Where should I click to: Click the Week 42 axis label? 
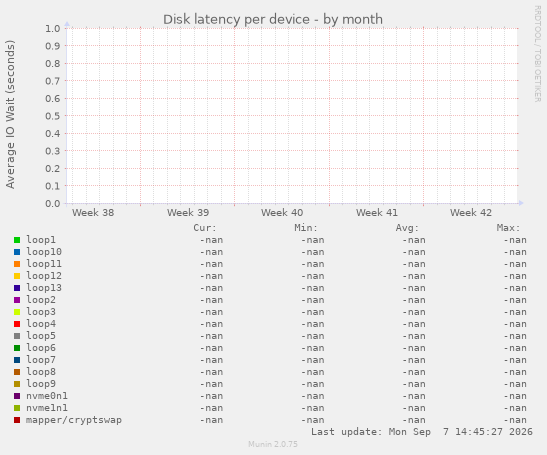tap(471, 212)
